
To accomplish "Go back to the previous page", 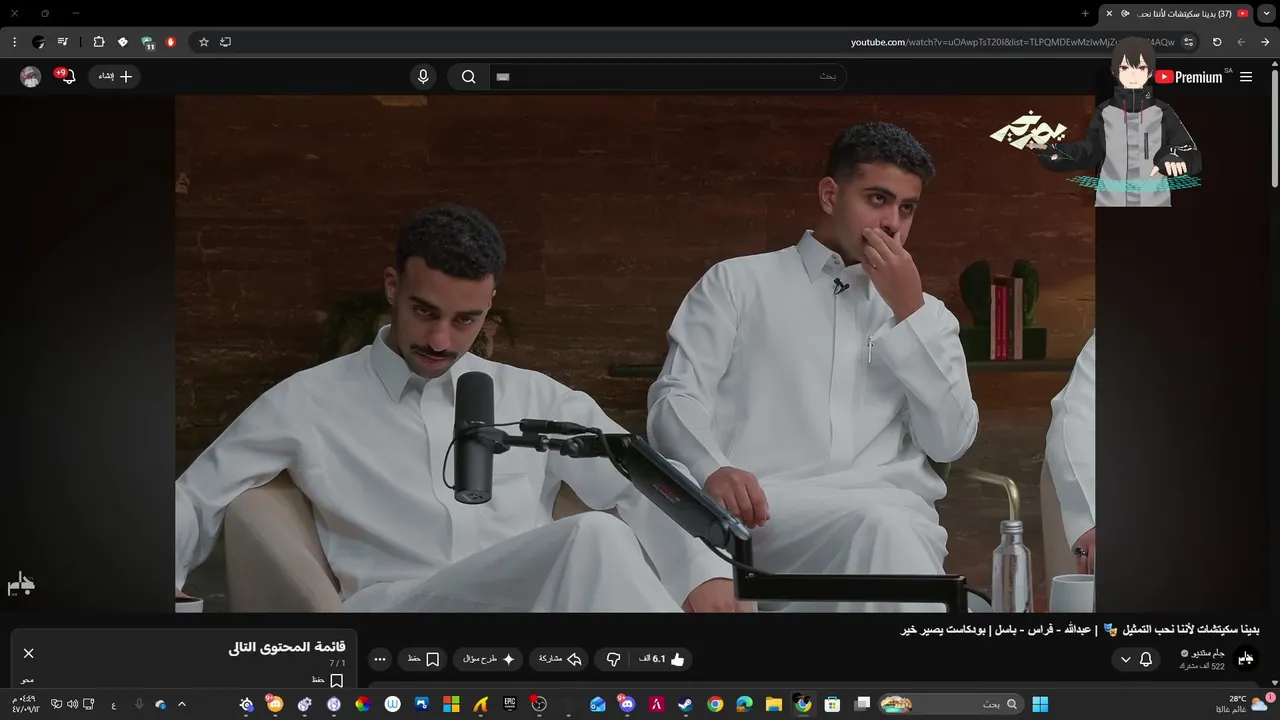I will (1265, 42).
